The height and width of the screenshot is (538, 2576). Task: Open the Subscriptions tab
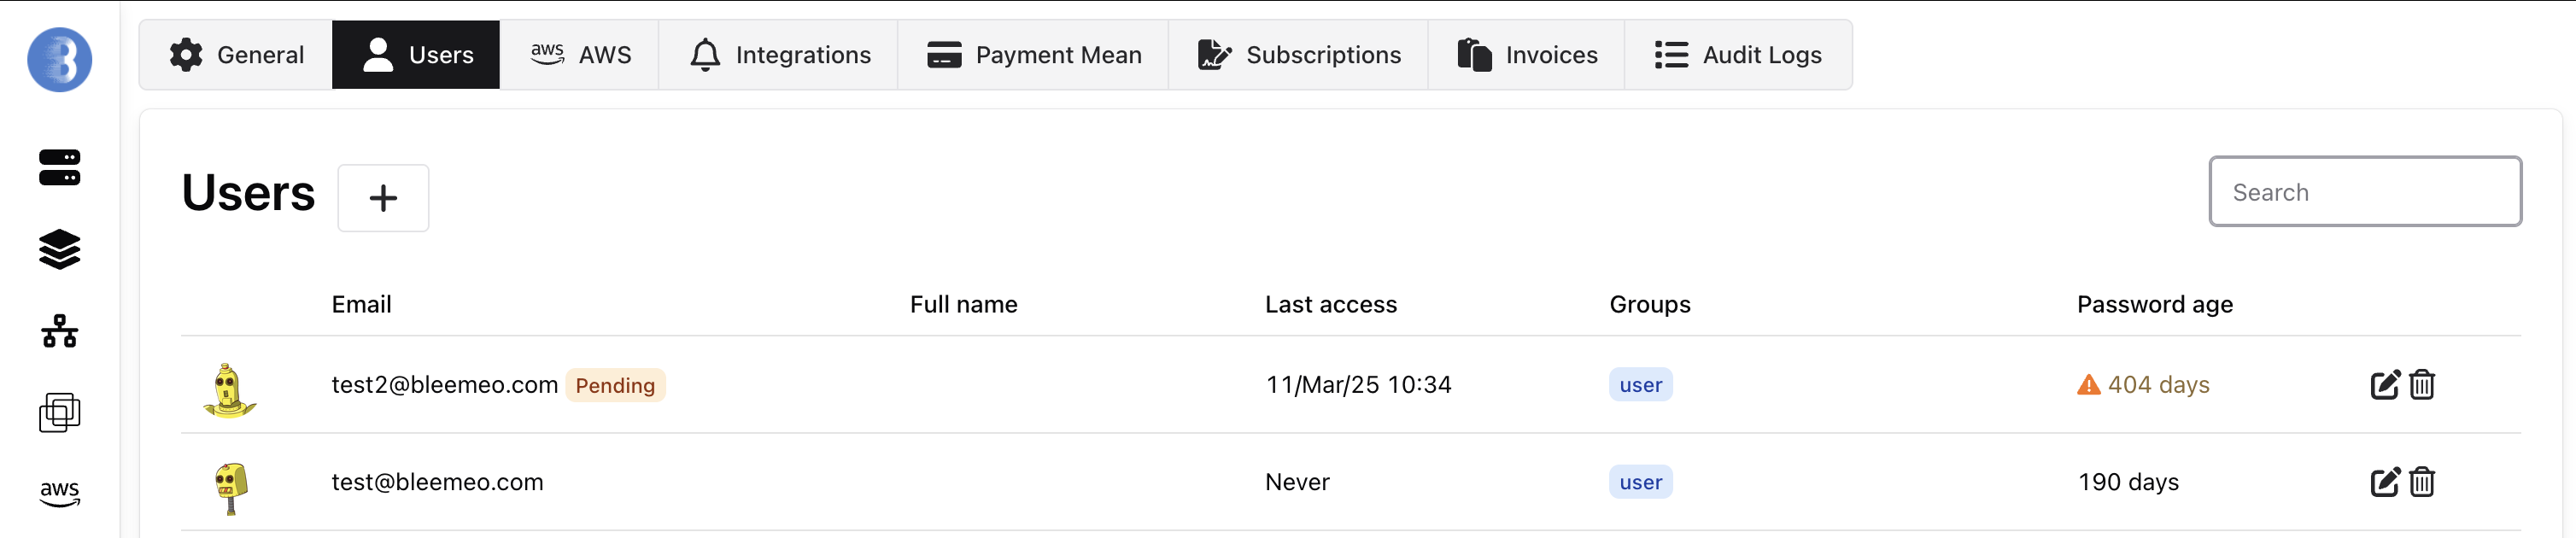[x=1299, y=55]
